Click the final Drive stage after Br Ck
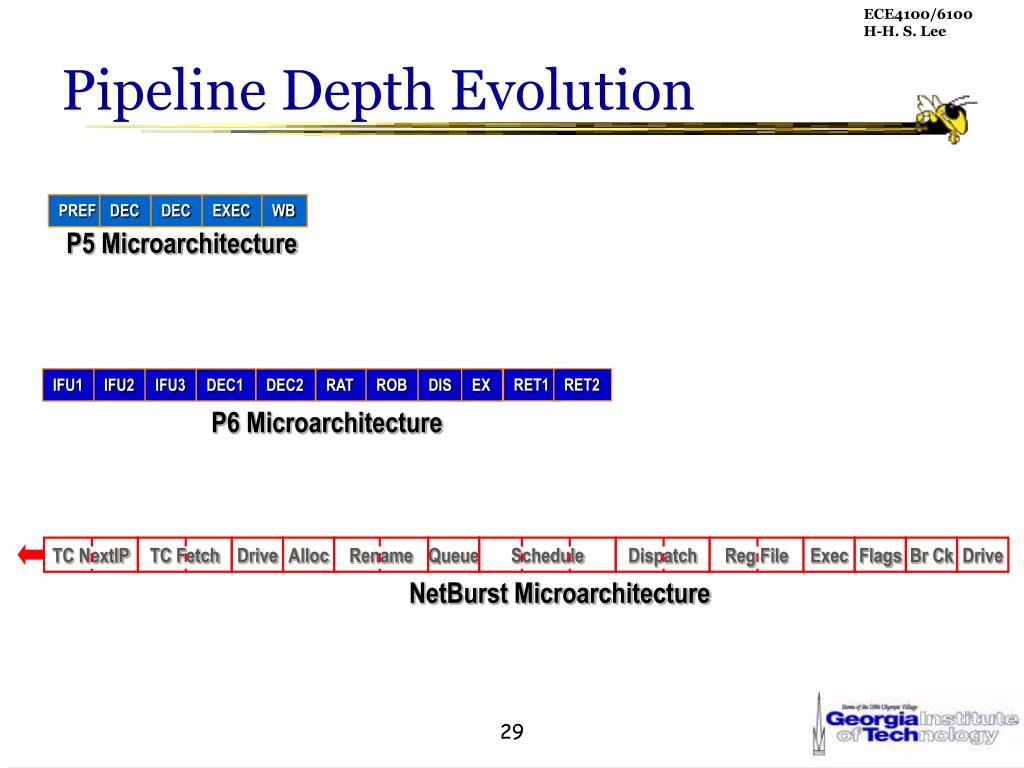Screen dimensions: 1024x768 tap(983, 555)
